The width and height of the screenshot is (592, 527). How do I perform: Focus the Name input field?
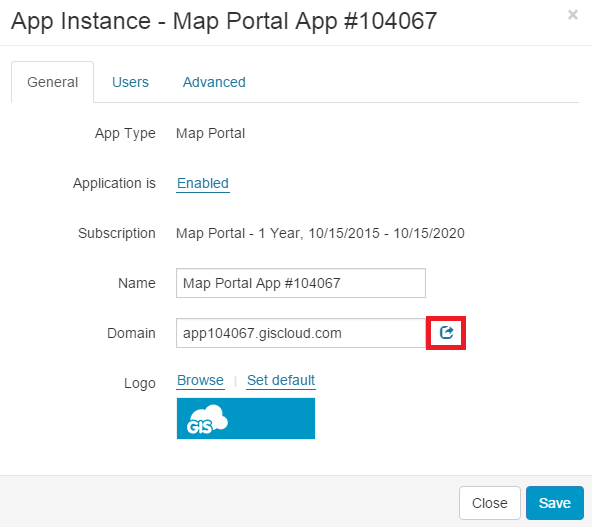pos(301,283)
